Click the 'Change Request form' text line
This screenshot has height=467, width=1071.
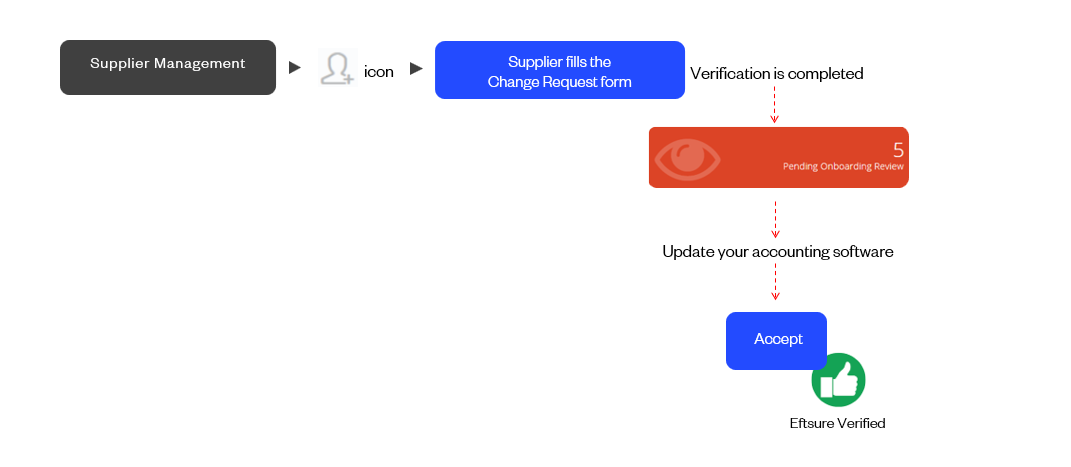559,82
